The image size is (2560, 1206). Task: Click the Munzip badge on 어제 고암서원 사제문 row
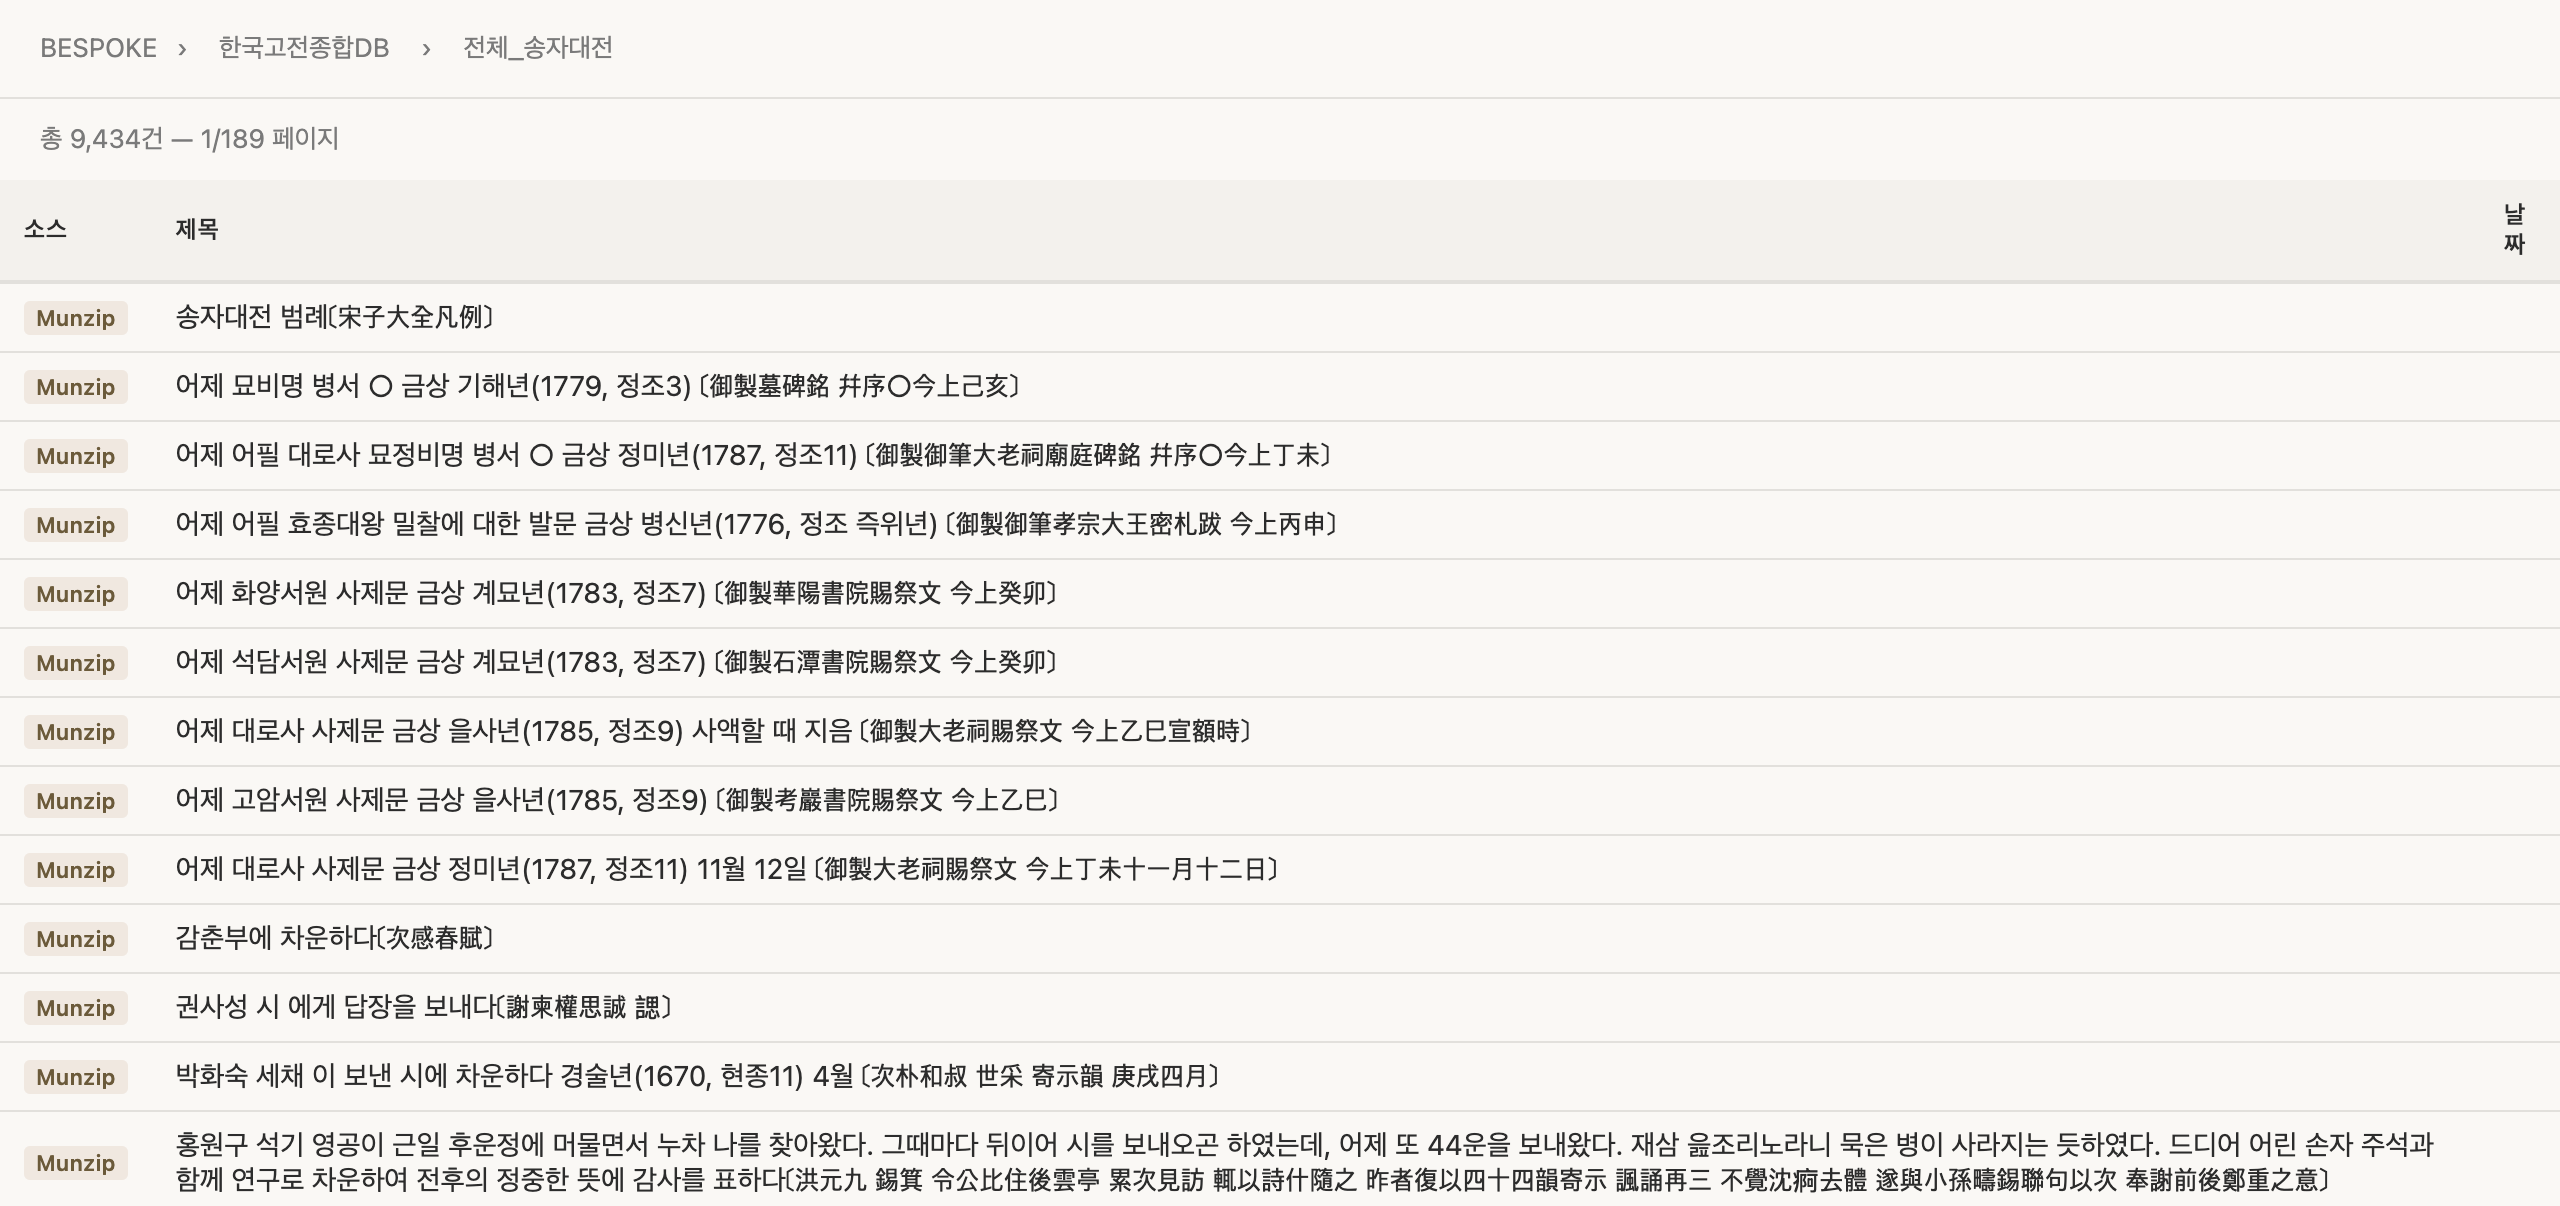pyautogui.click(x=74, y=800)
